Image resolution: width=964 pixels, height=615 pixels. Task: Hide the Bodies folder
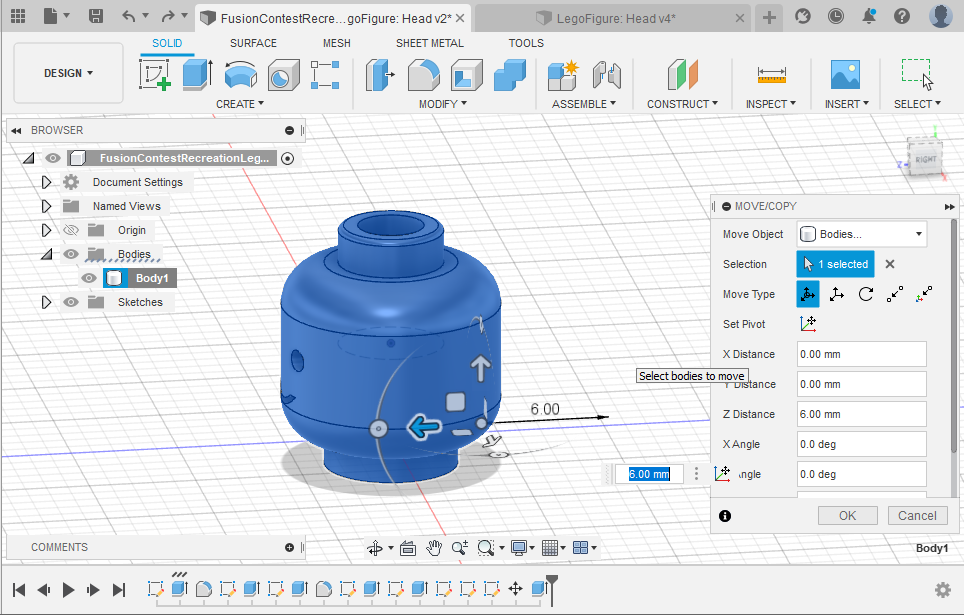coord(71,254)
